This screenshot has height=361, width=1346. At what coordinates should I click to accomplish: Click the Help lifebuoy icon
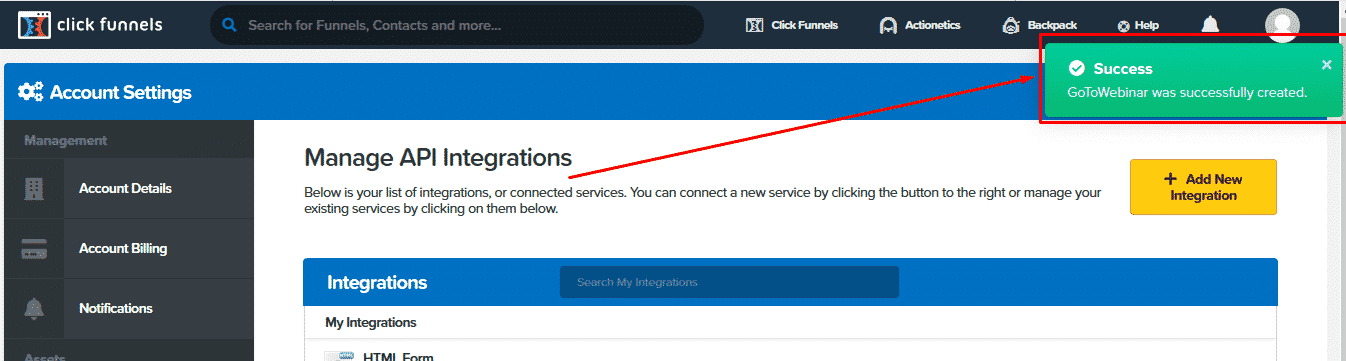(1123, 26)
